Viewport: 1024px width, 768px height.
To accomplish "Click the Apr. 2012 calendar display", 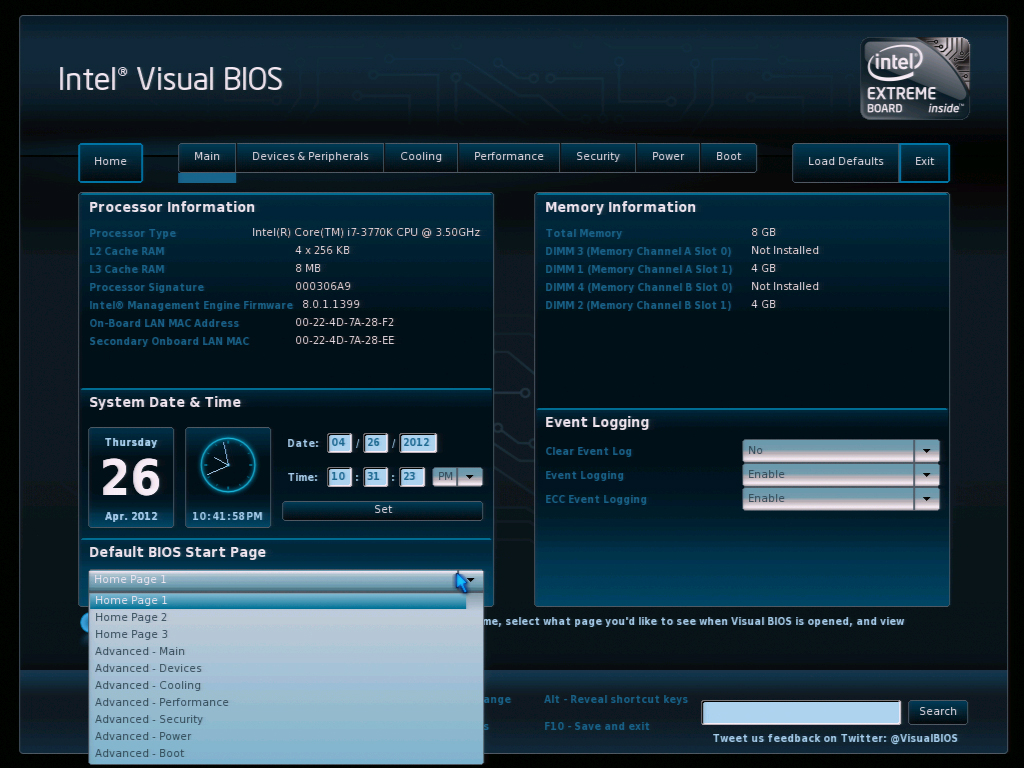I will click(131, 477).
